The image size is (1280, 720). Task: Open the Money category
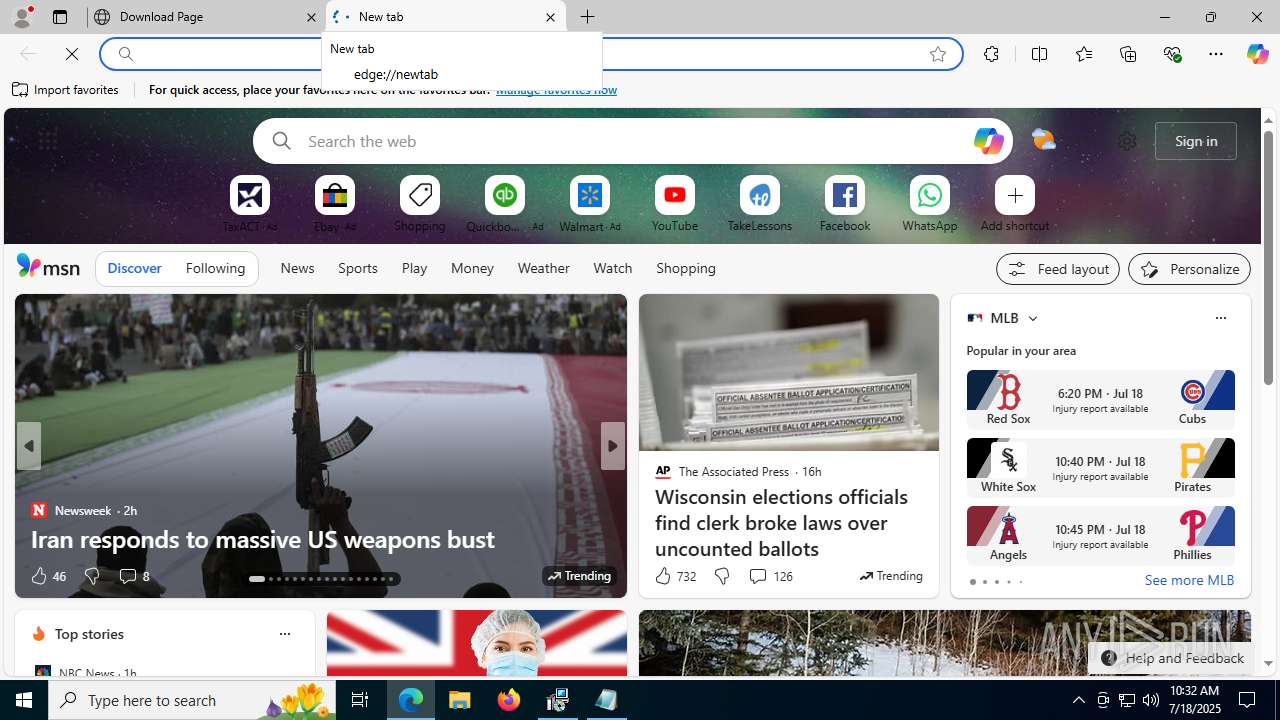(472, 268)
